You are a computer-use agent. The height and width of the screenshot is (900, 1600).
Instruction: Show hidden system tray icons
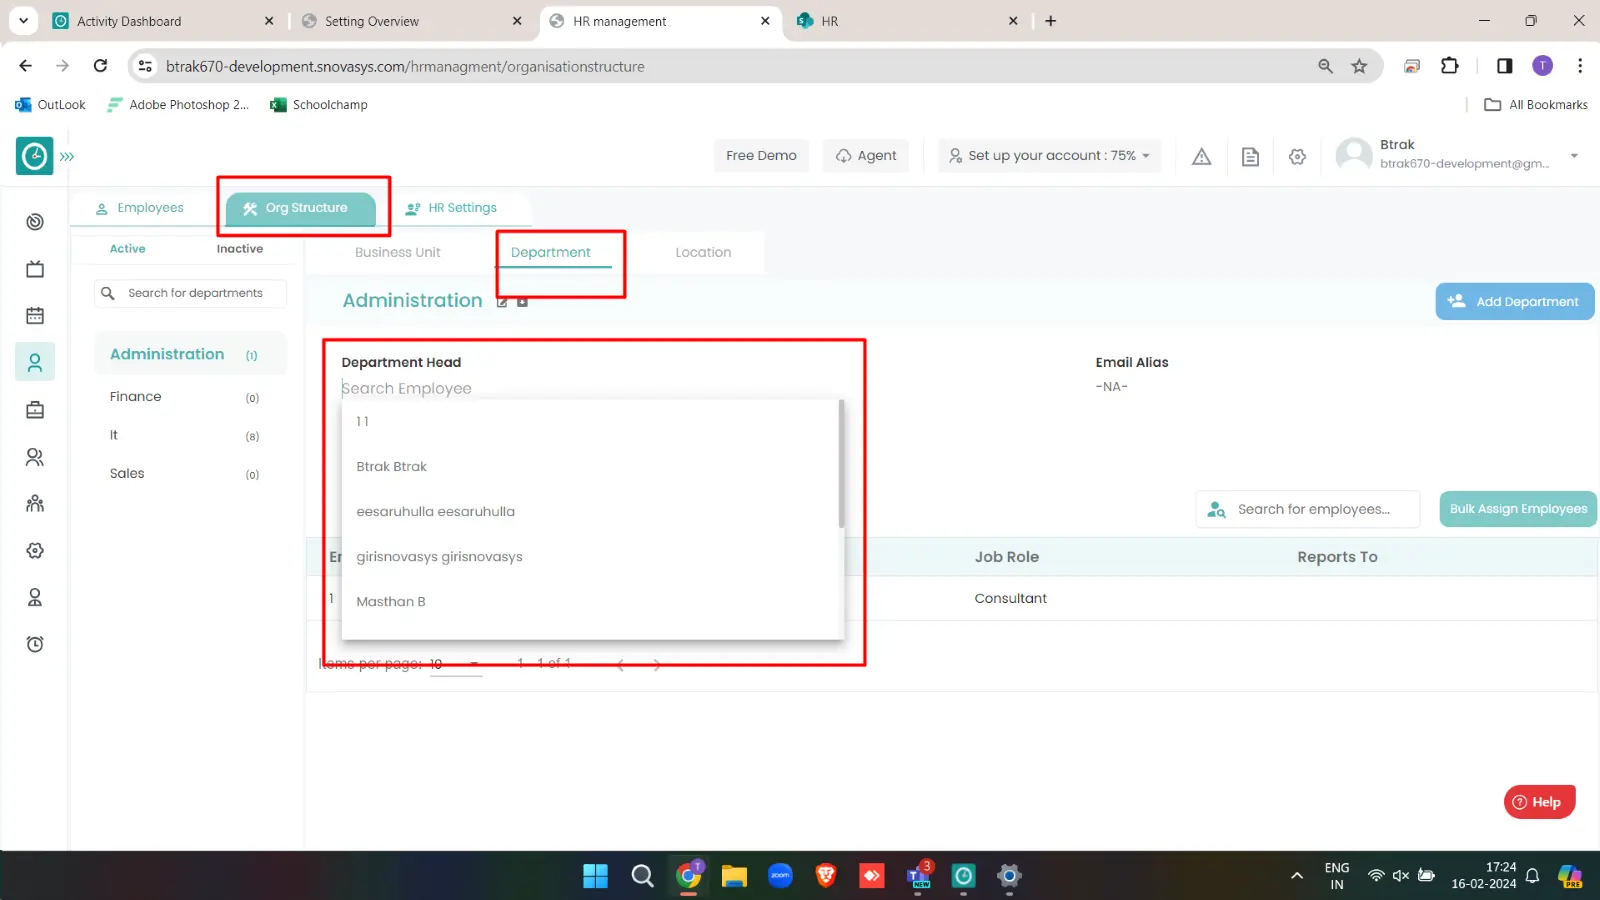tap(1297, 876)
